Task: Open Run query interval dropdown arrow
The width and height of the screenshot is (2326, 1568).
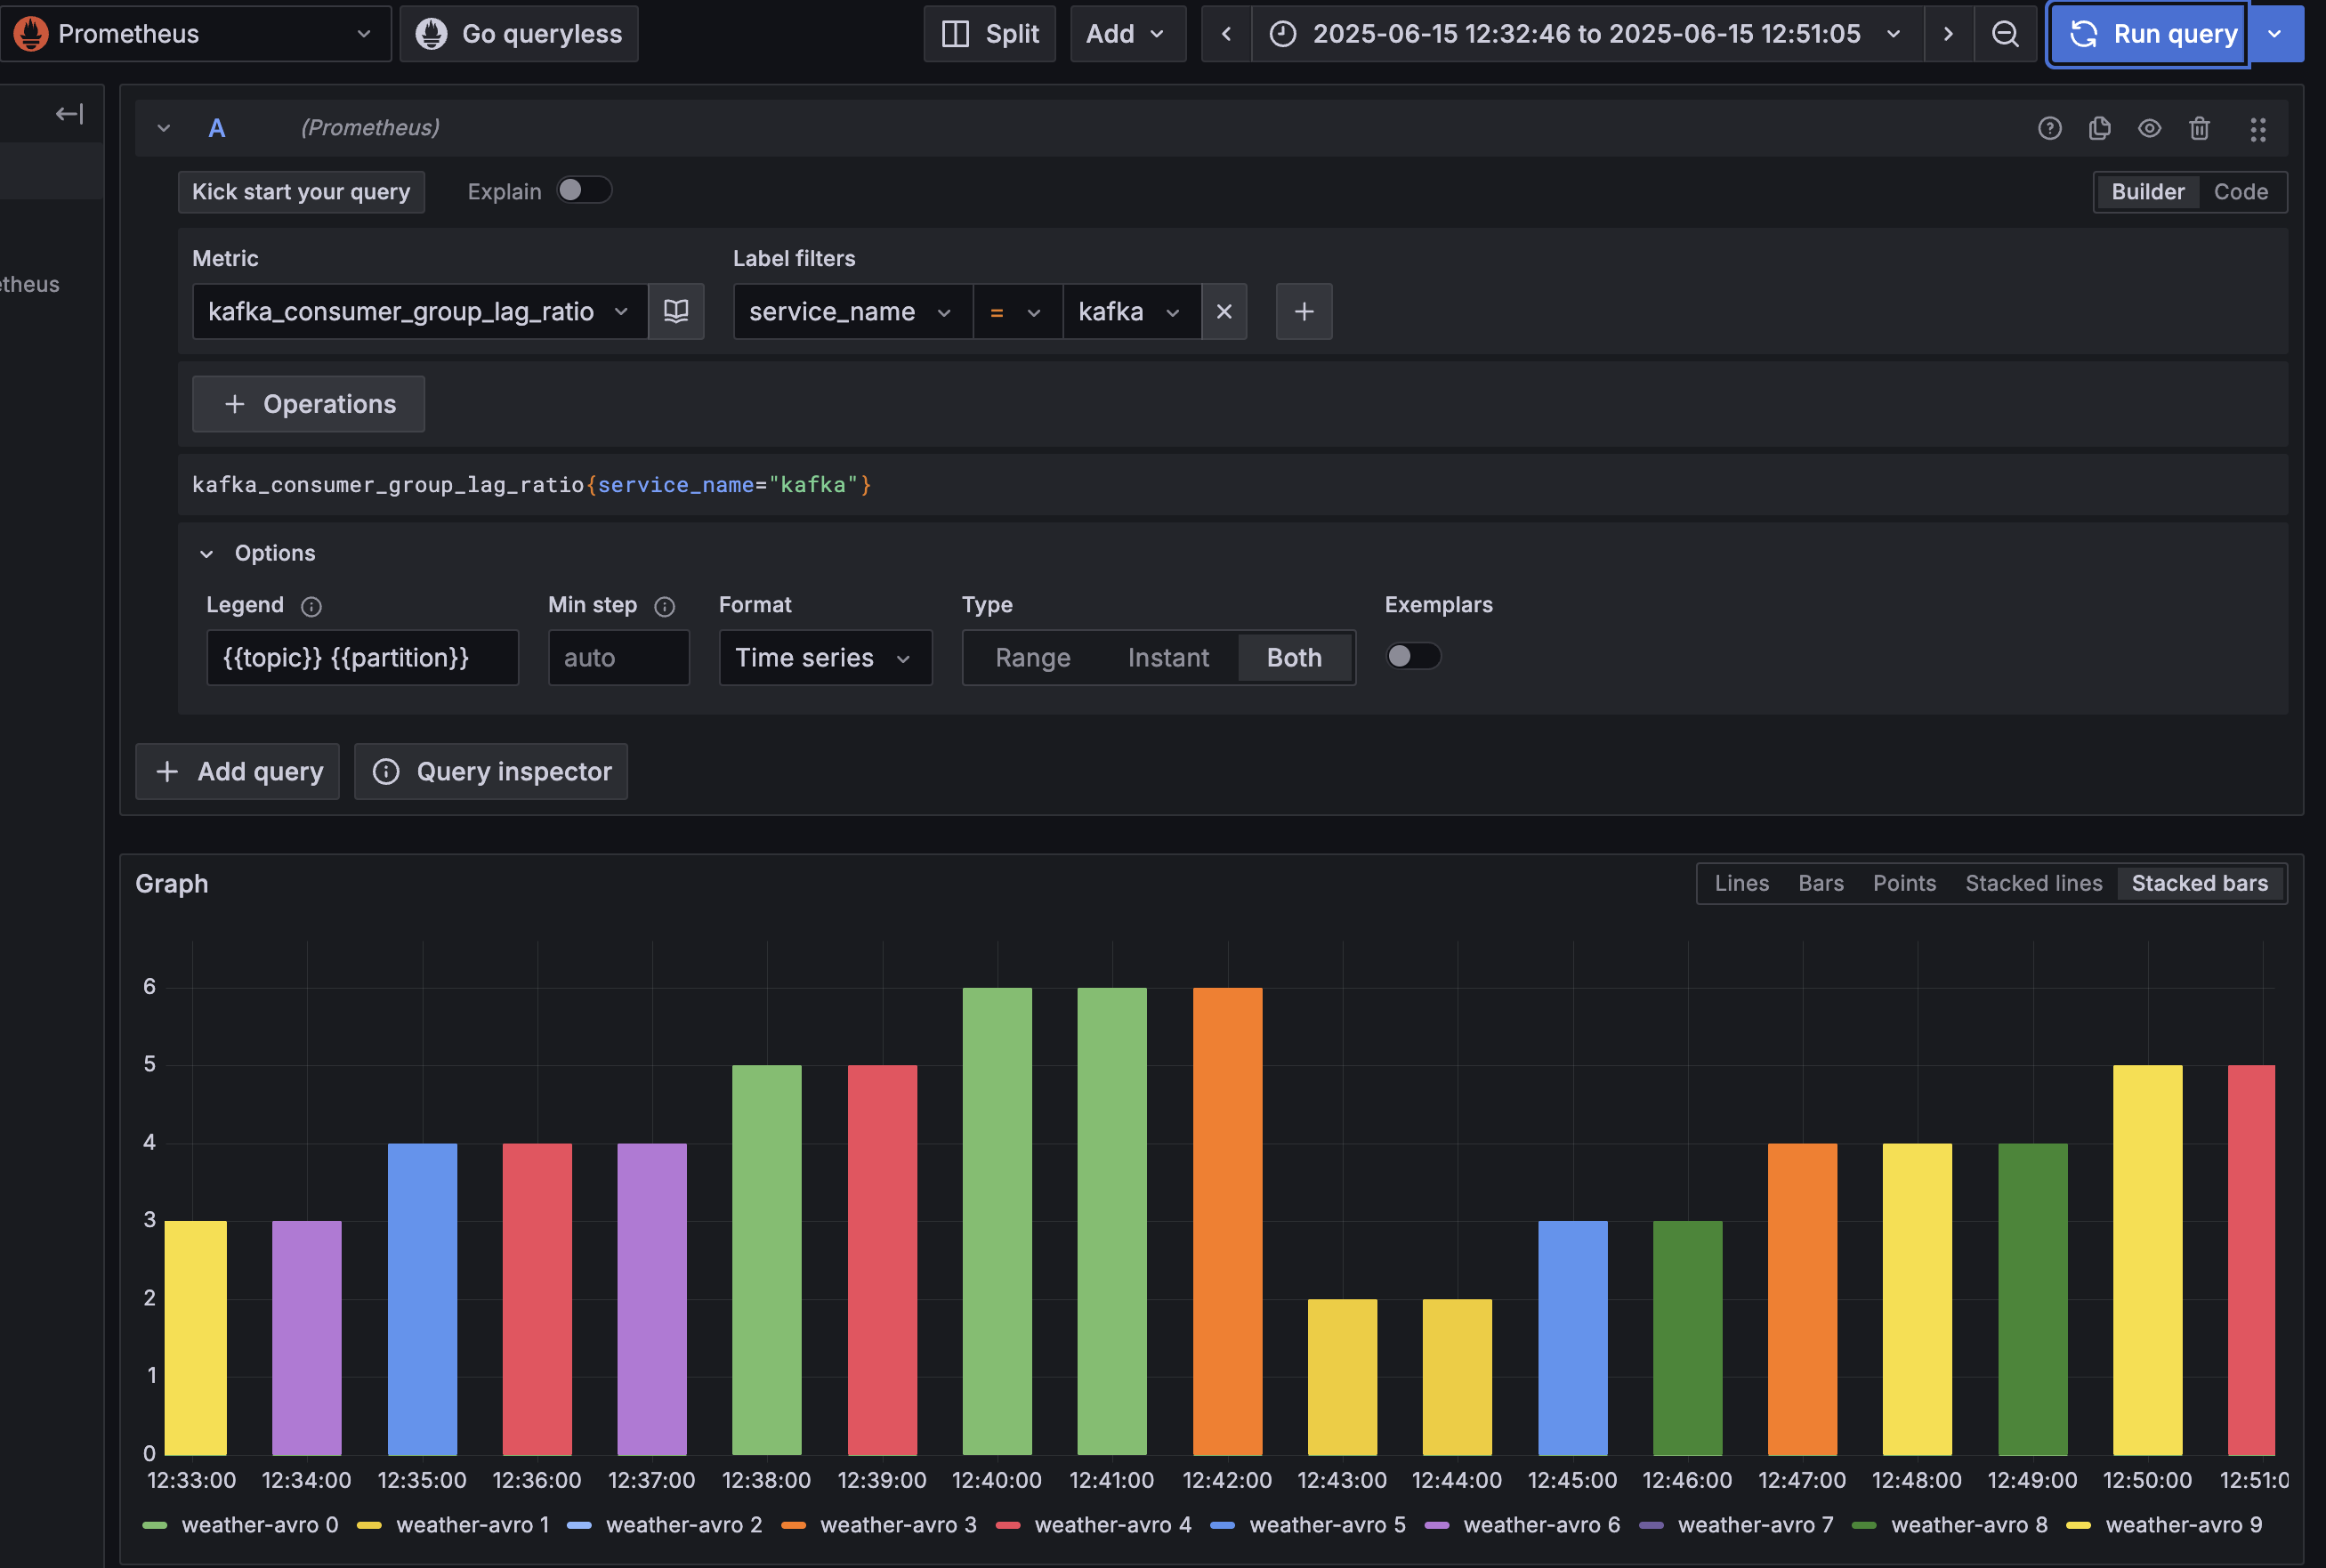Action: [2274, 34]
